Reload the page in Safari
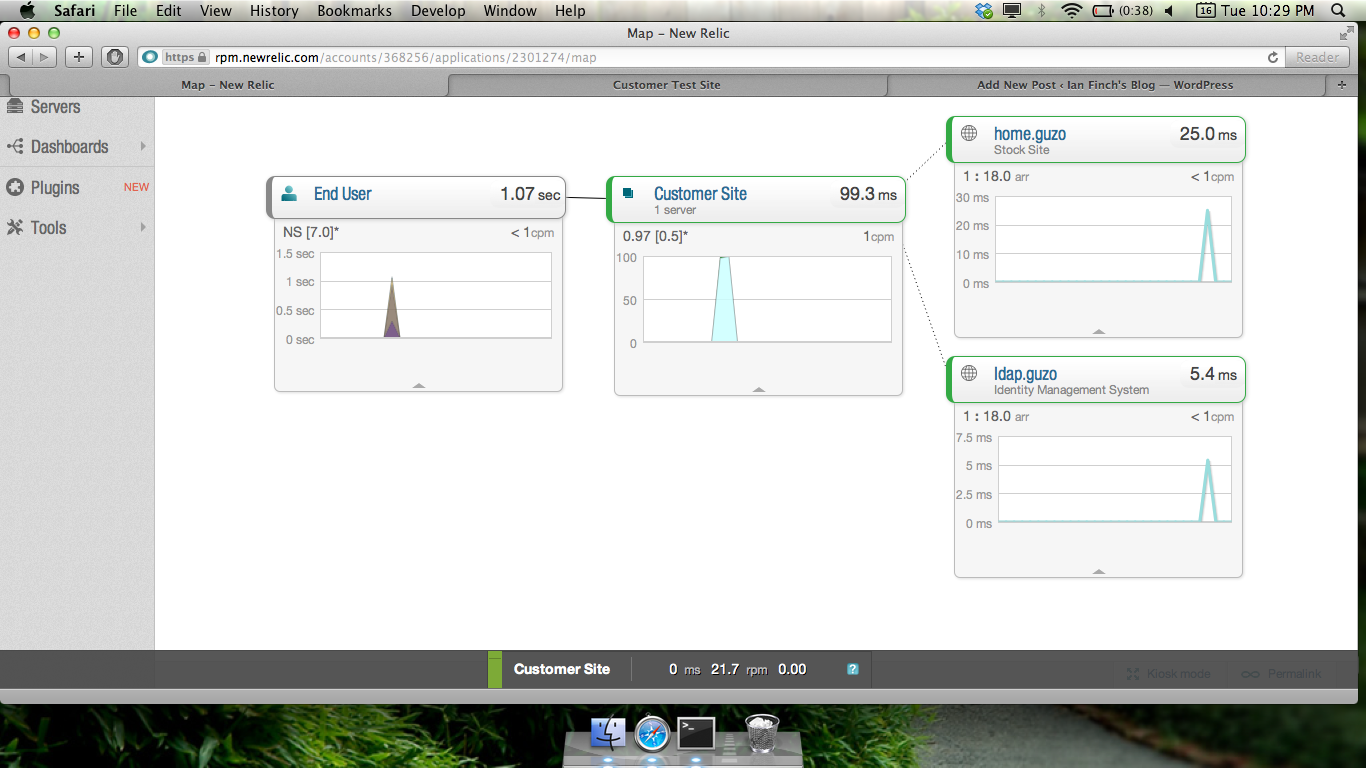The image size is (1366, 768). [x=1272, y=57]
